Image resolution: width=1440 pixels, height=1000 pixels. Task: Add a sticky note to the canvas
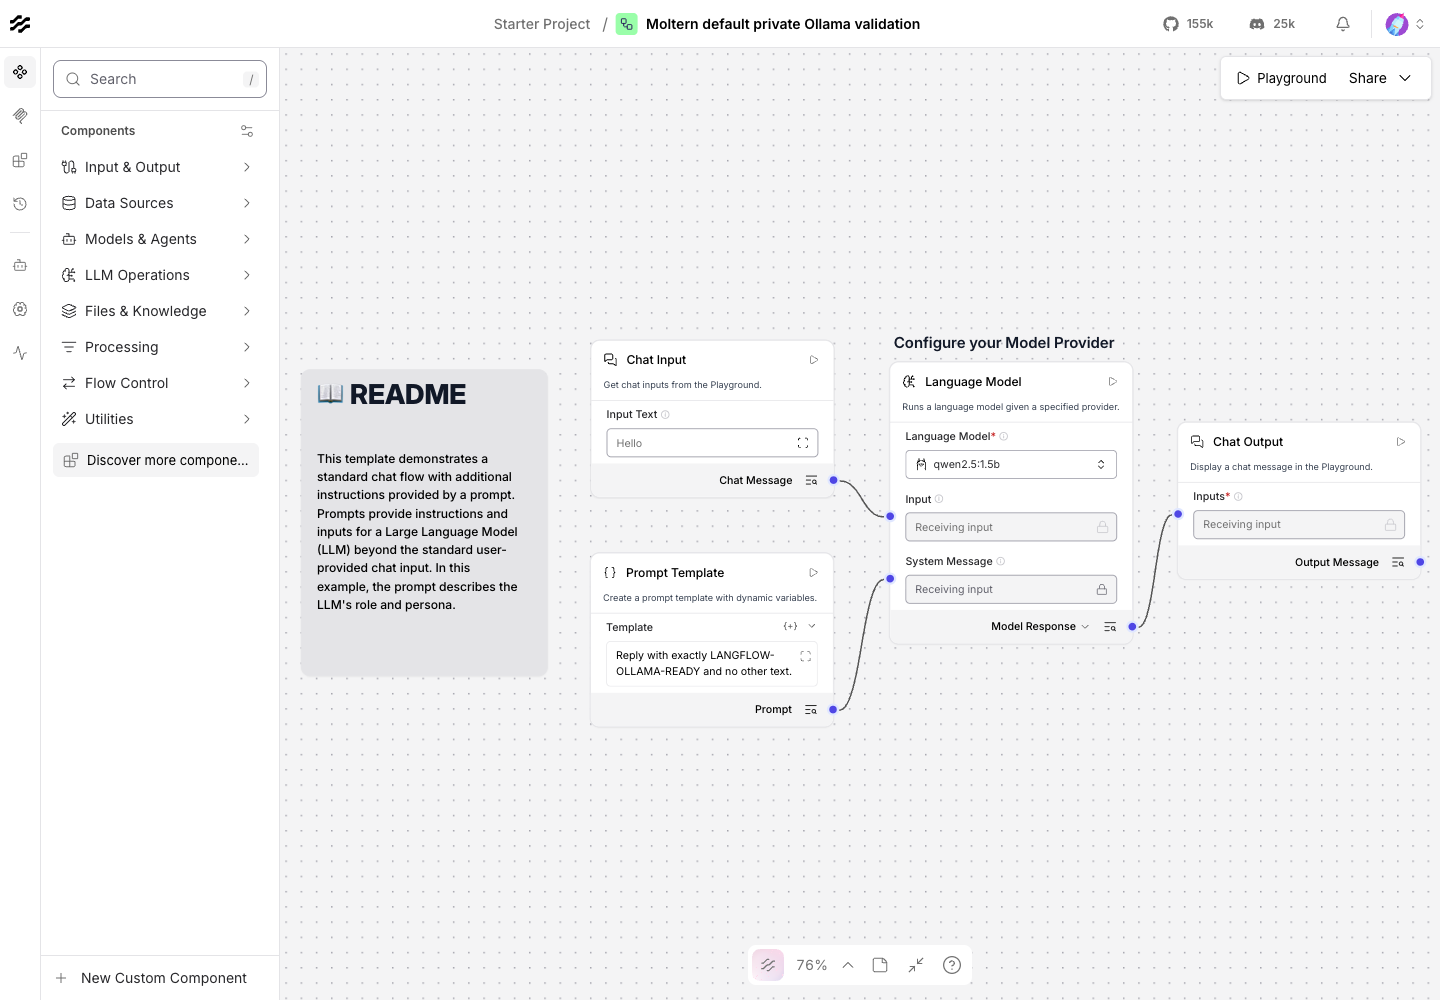point(880,965)
